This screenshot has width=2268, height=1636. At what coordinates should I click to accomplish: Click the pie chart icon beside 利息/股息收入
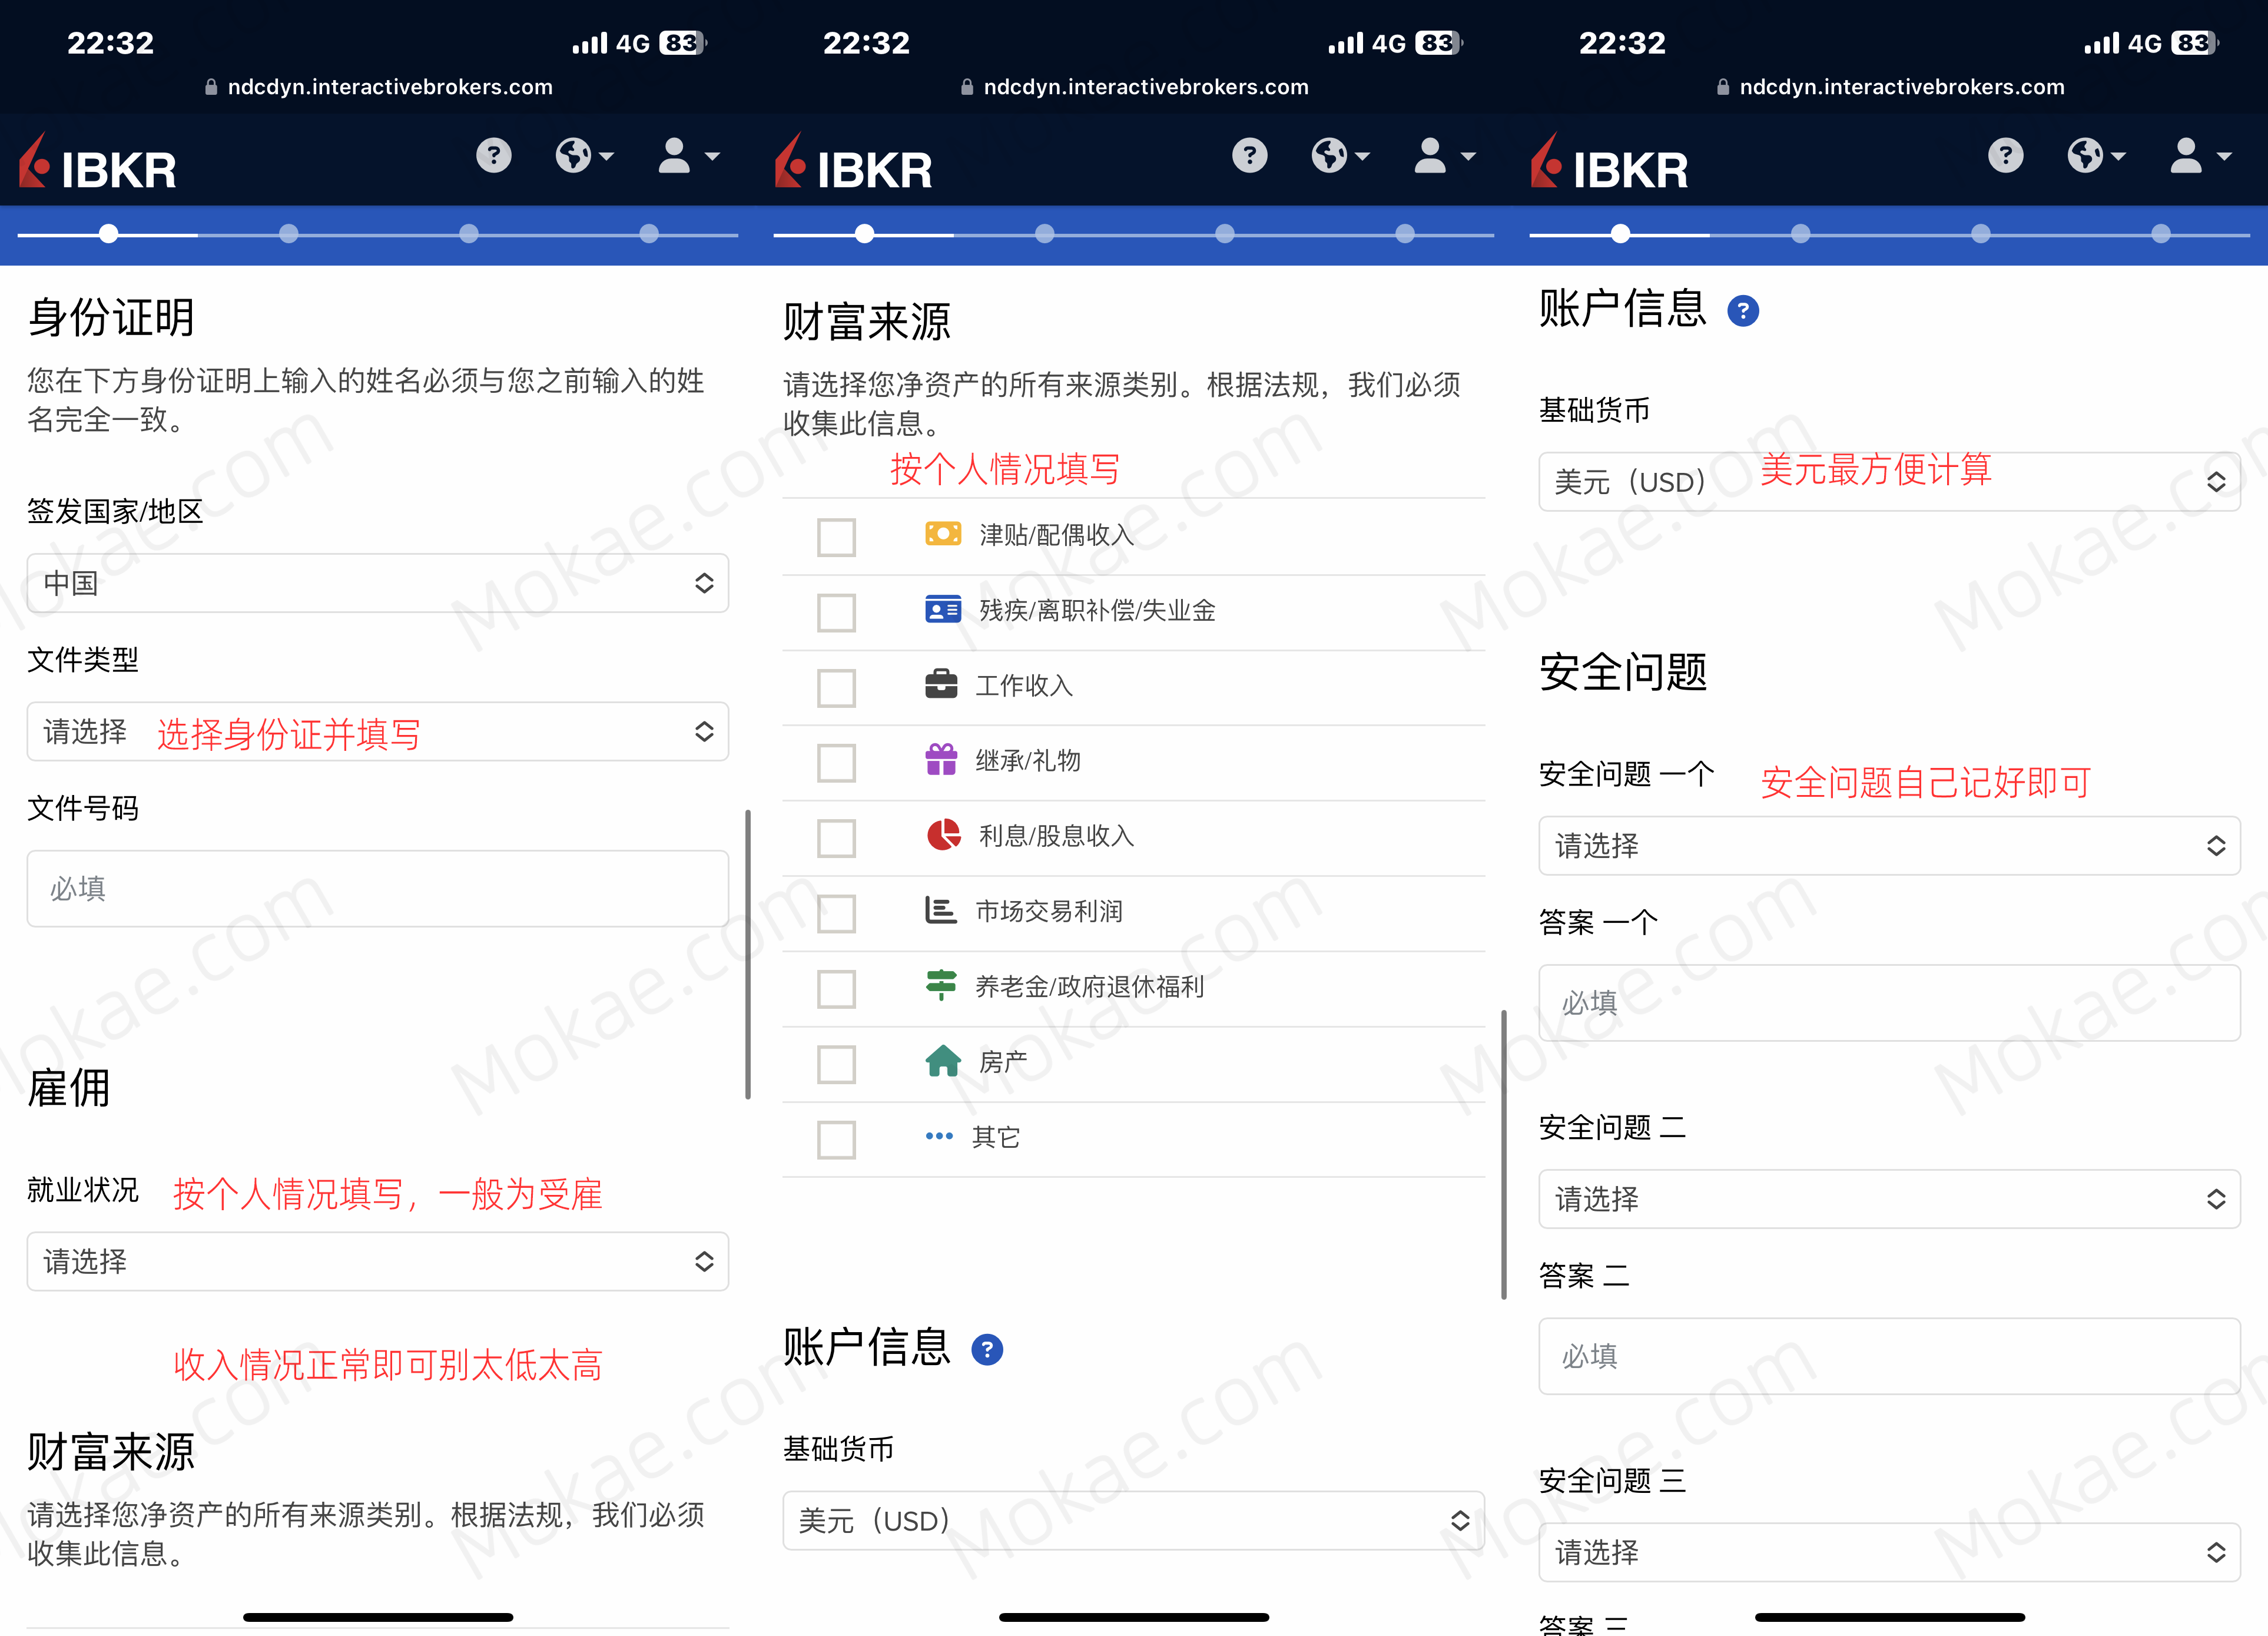click(x=943, y=834)
